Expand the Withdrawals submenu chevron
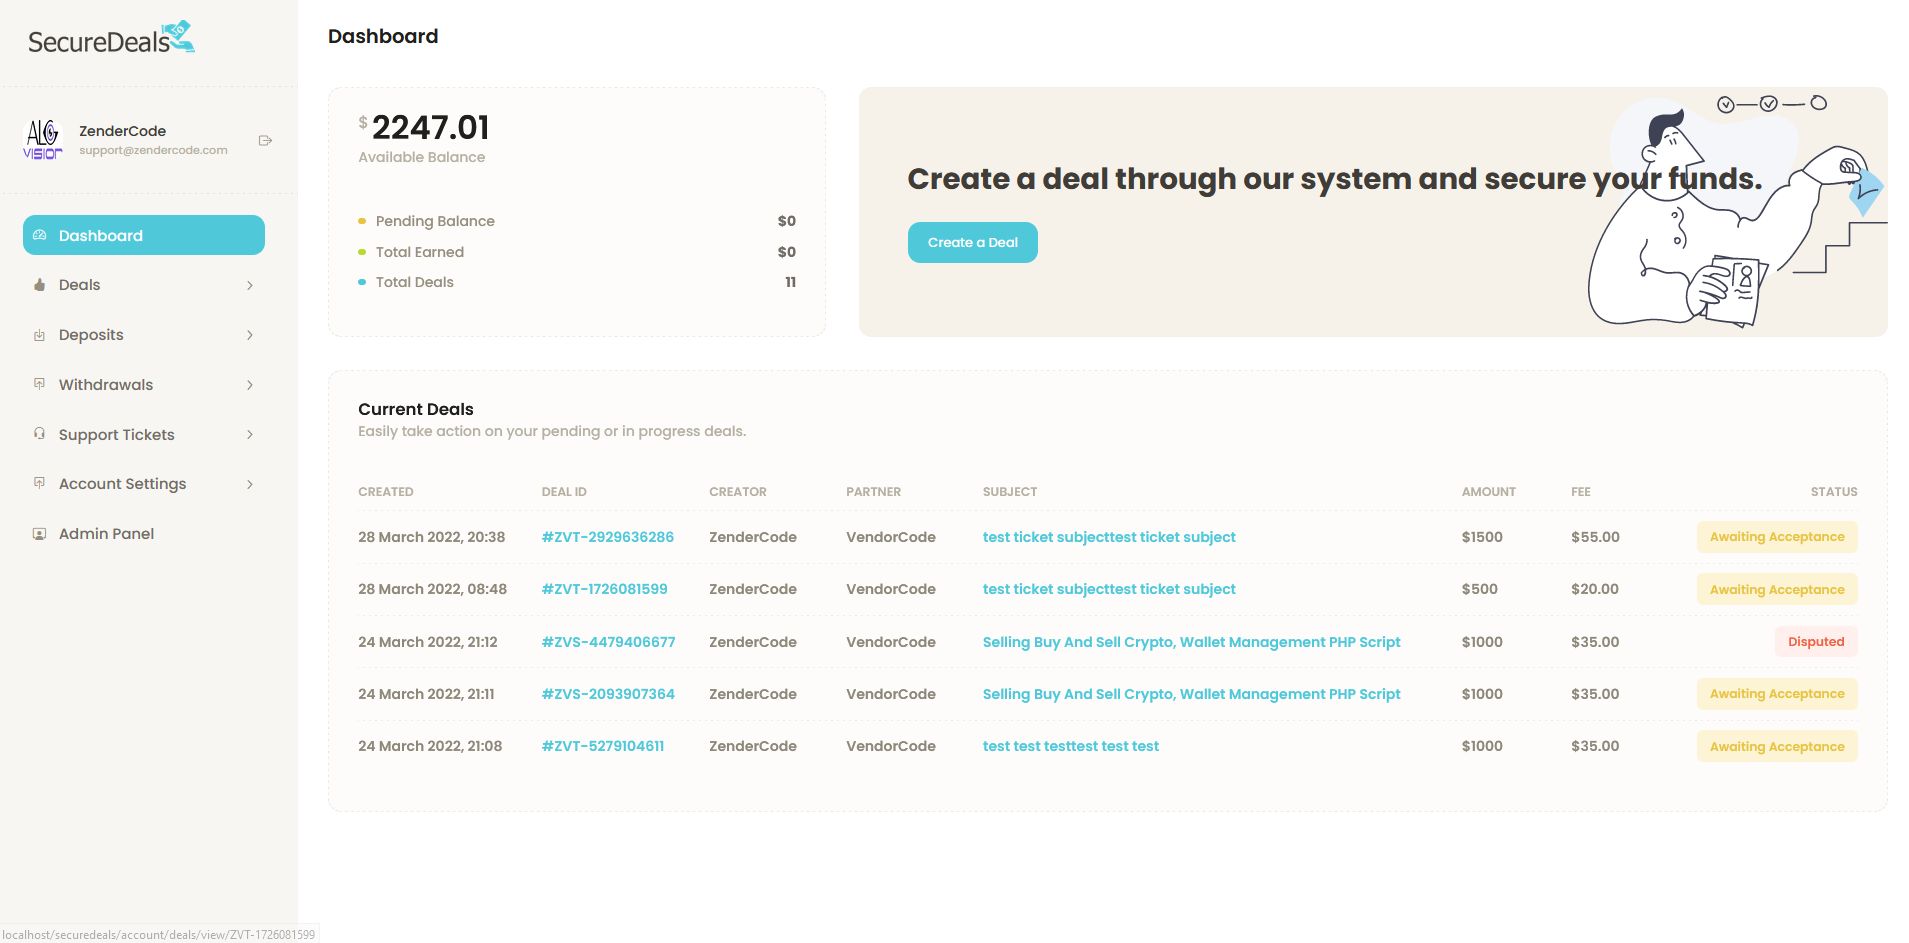 click(250, 385)
